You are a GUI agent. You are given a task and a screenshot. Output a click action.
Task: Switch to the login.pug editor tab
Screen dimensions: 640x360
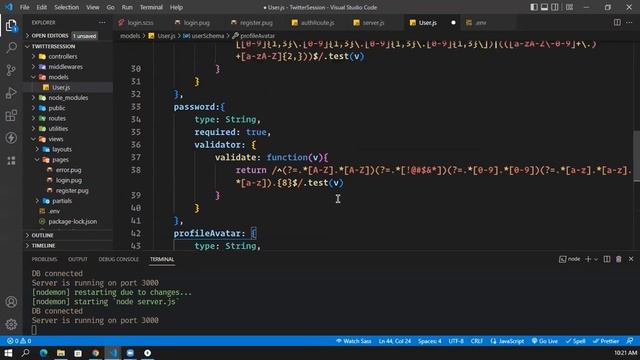click(196, 22)
